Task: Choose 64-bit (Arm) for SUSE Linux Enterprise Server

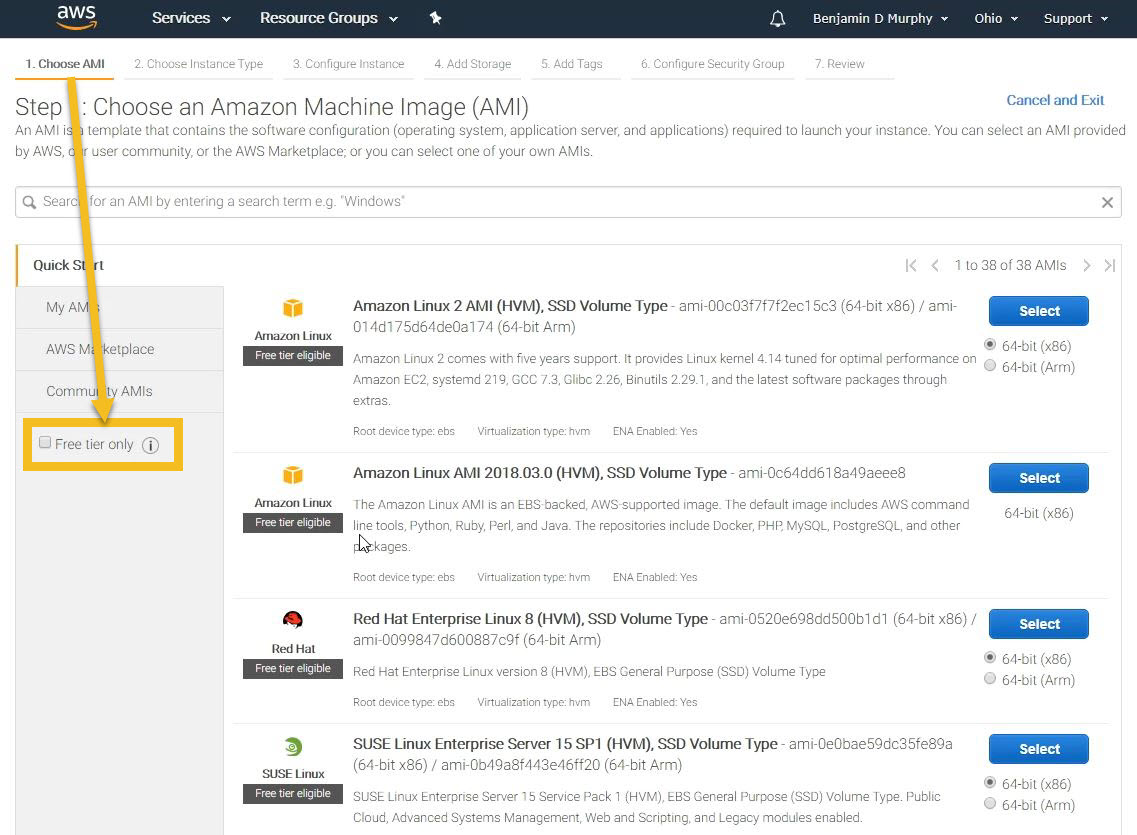Action: pos(990,803)
